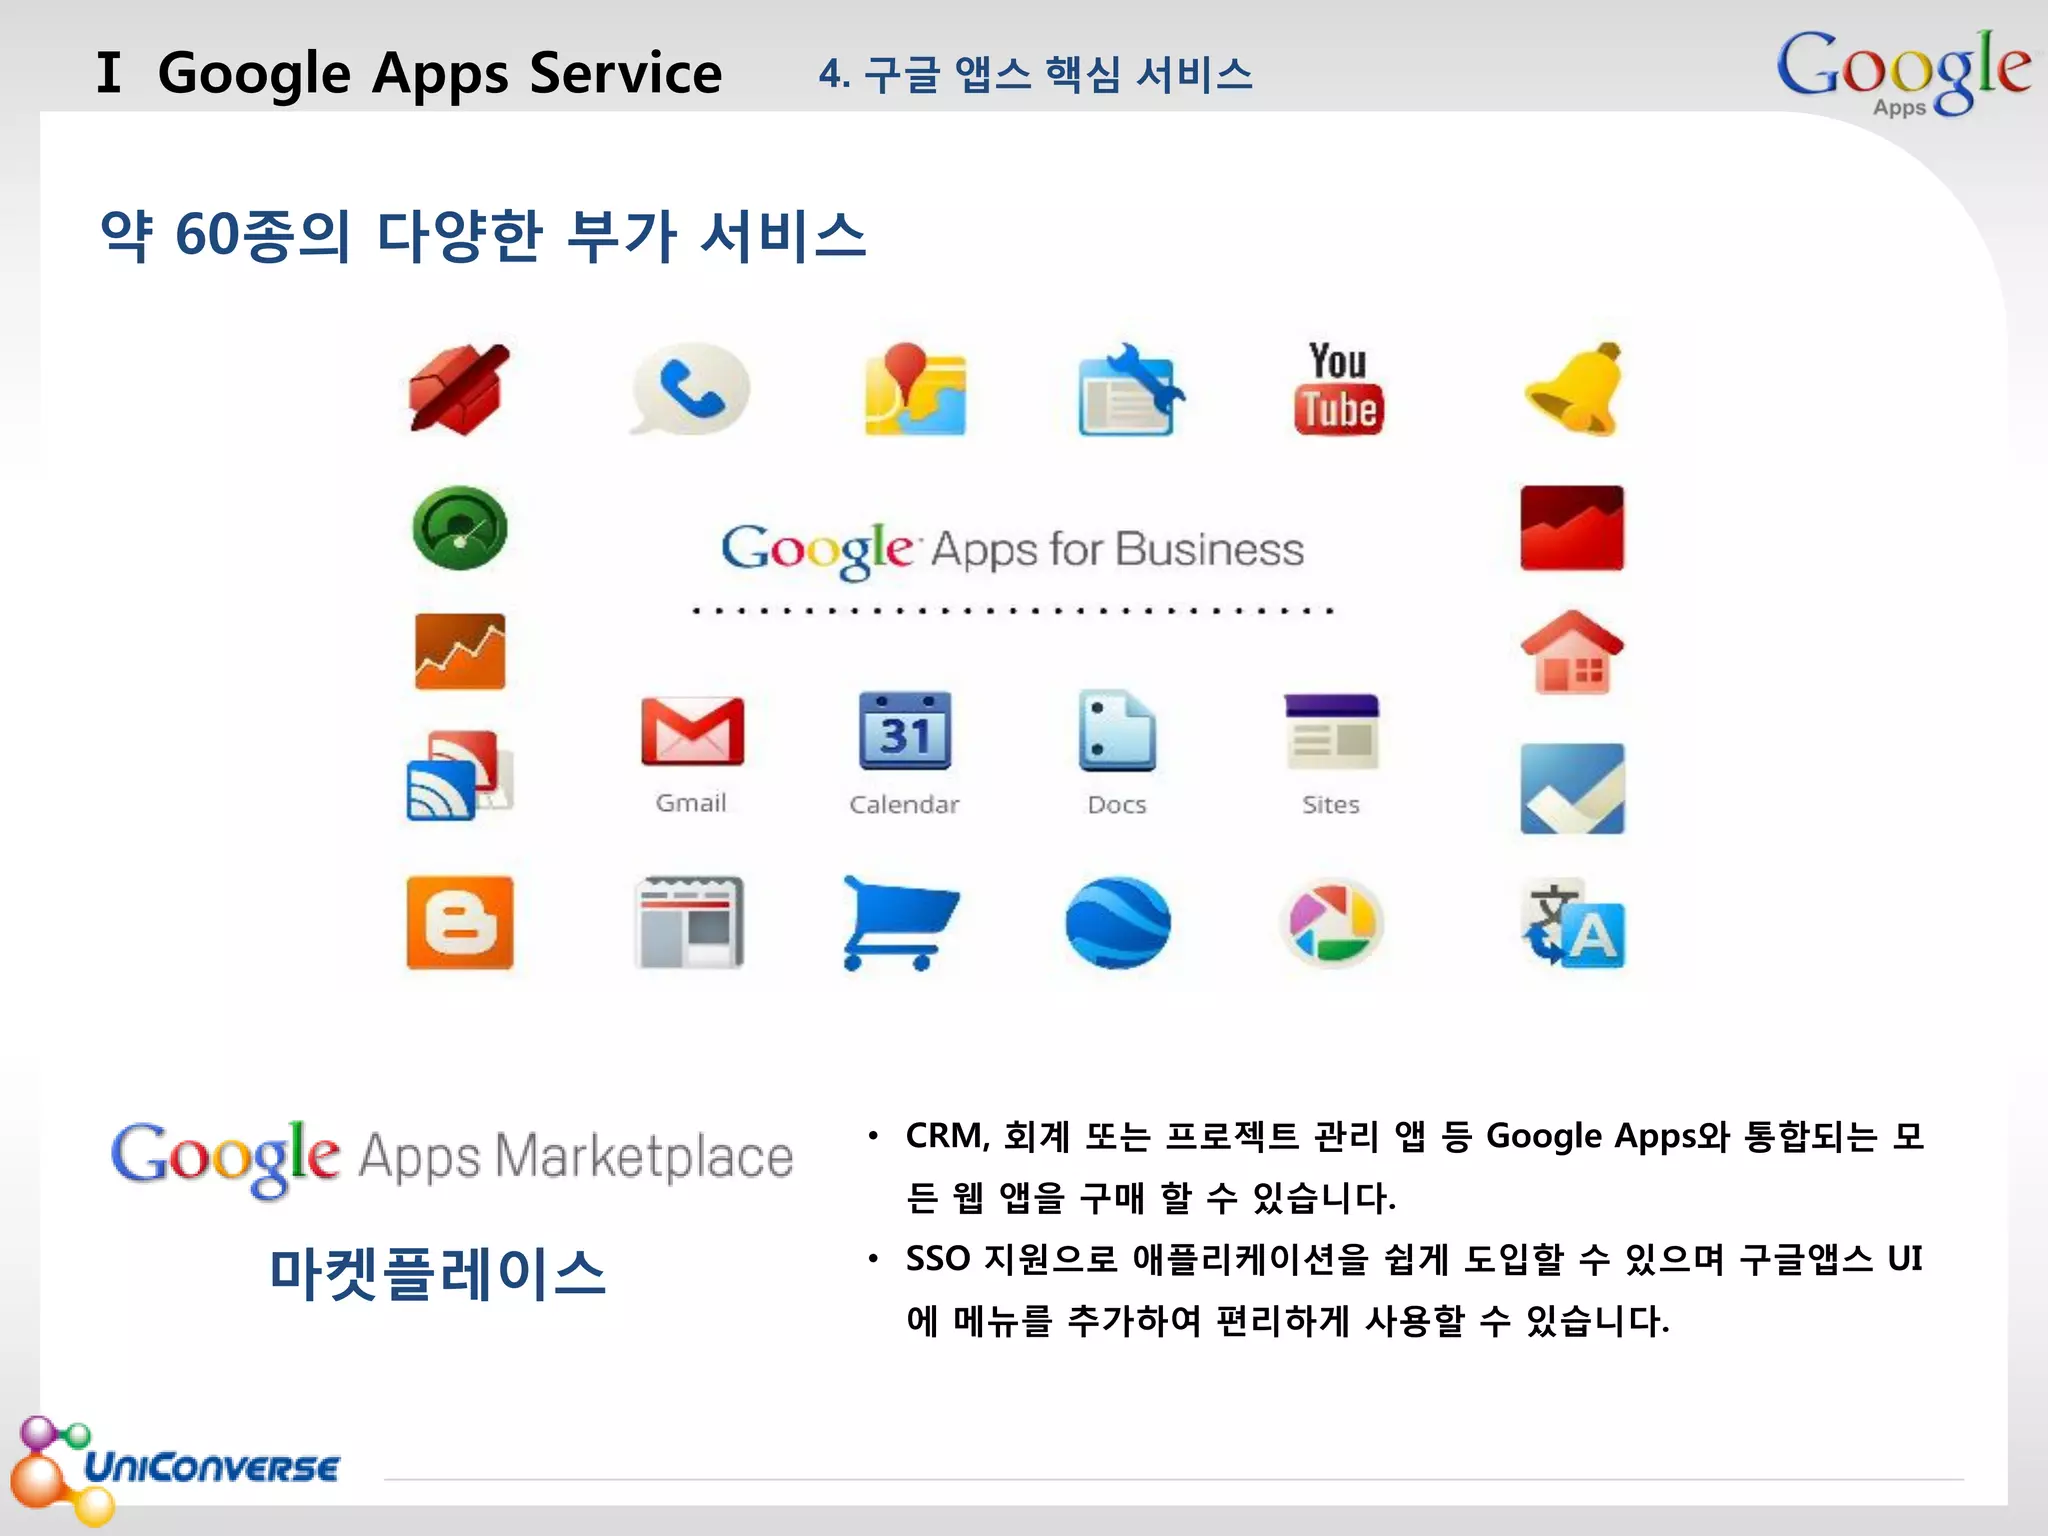Select the Google Voice phone icon
The height and width of the screenshot is (1536, 2048).
[689, 389]
